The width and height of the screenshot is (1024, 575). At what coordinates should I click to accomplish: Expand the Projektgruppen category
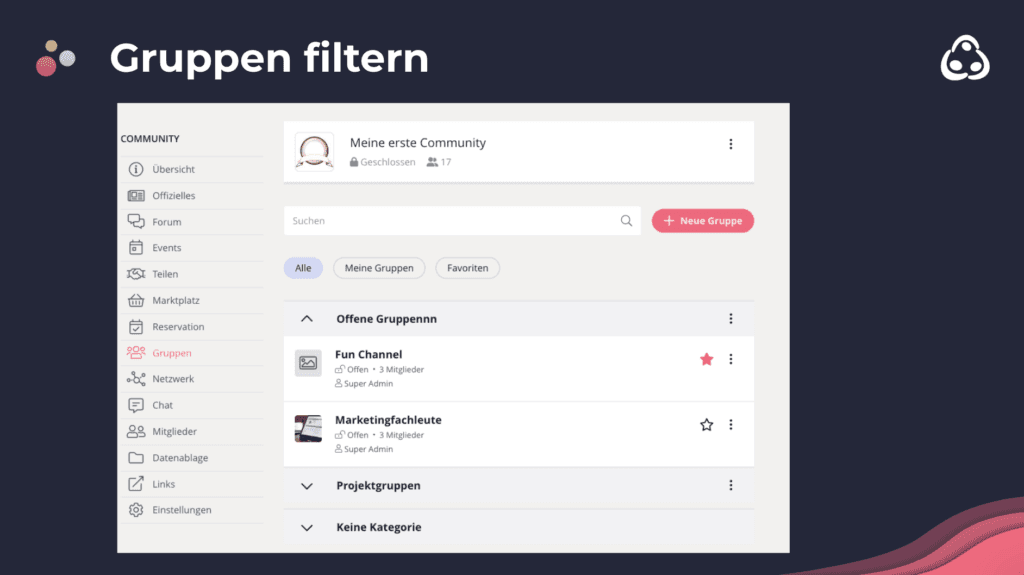pyautogui.click(x=306, y=485)
